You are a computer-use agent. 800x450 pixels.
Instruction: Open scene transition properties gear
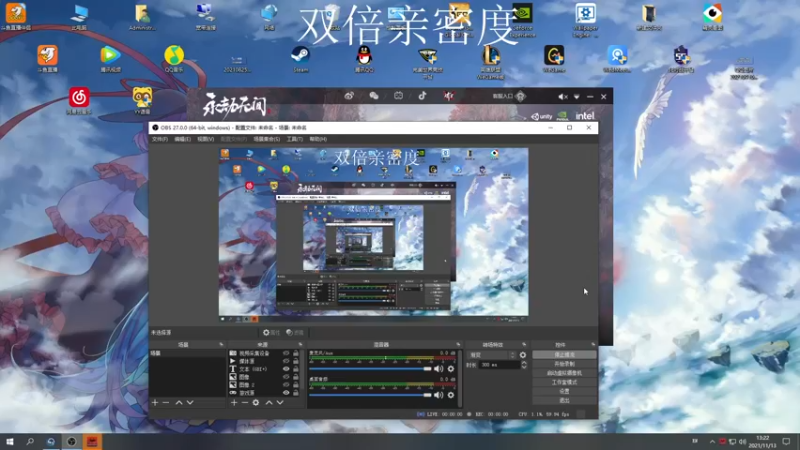[x=522, y=355]
